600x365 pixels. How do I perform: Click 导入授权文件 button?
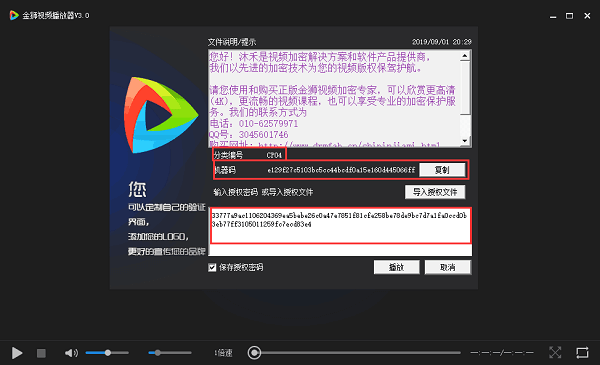pos(435,192)
